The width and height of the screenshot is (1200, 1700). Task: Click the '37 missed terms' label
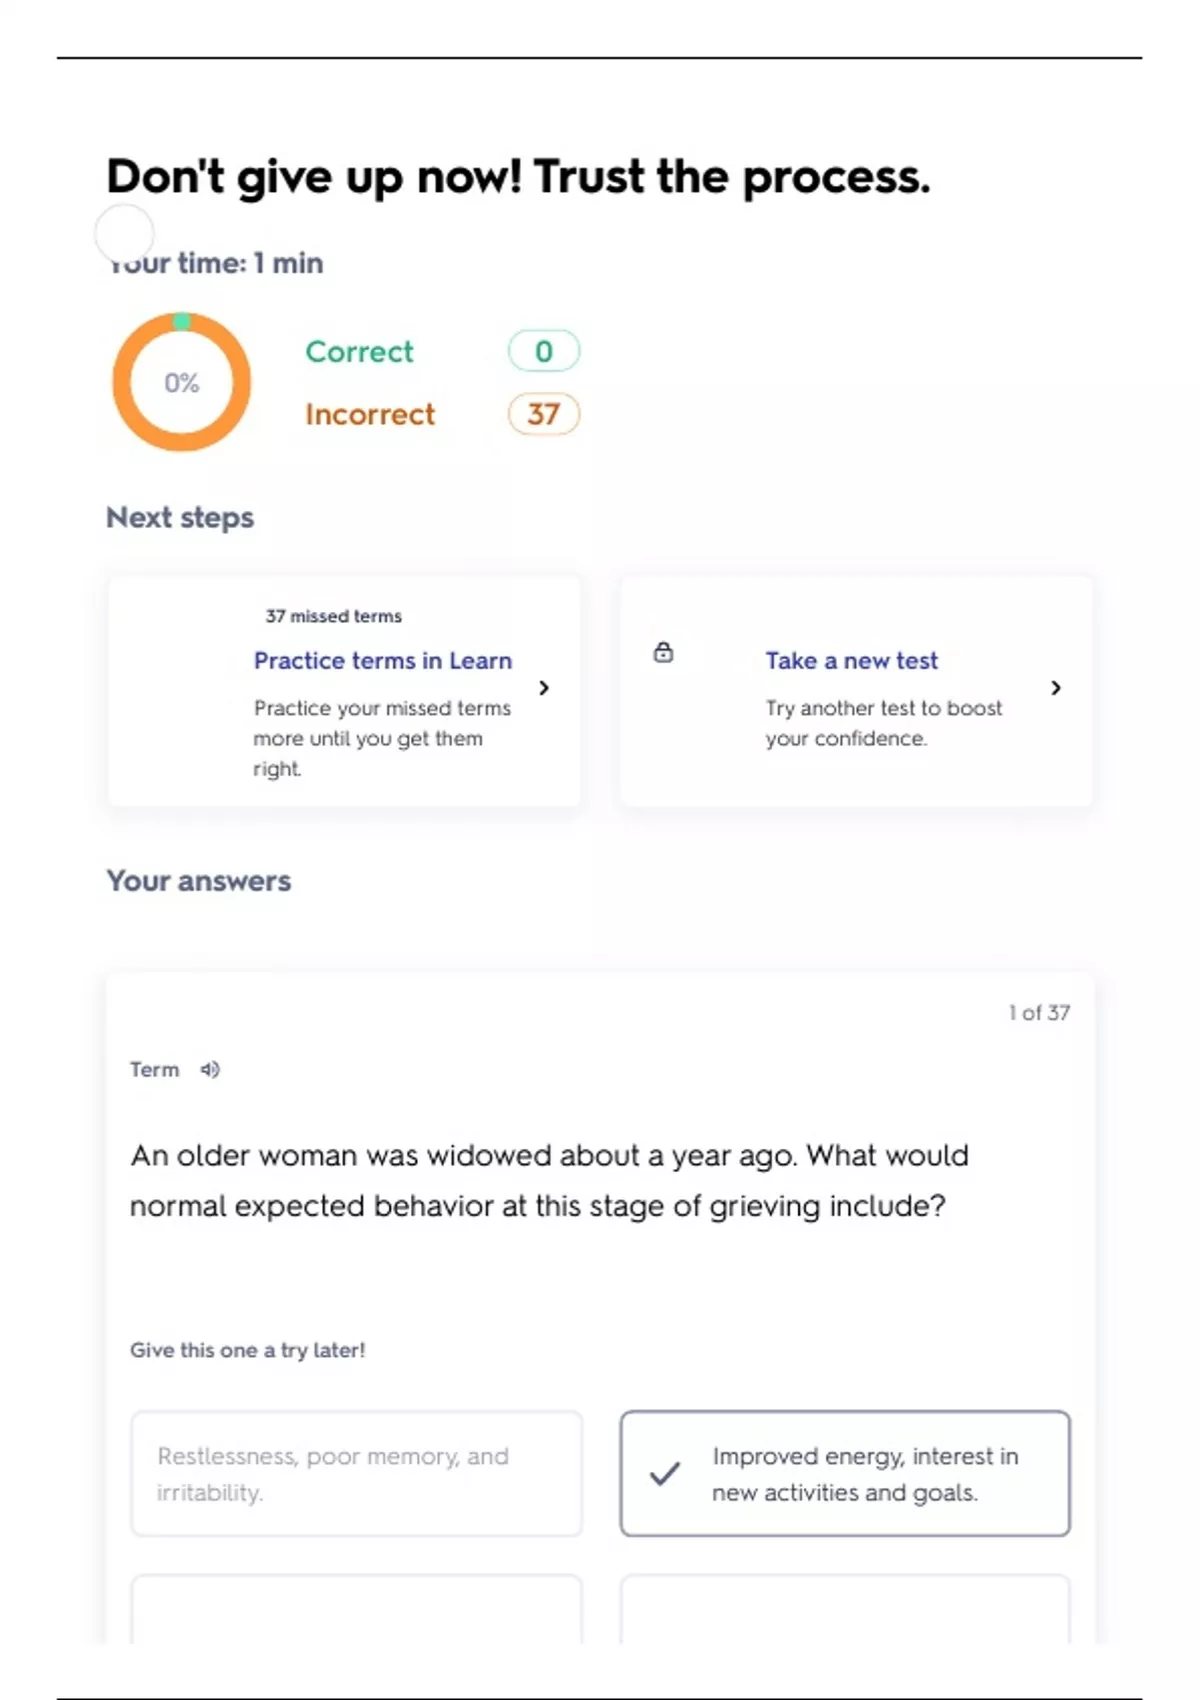coord(333,616)
